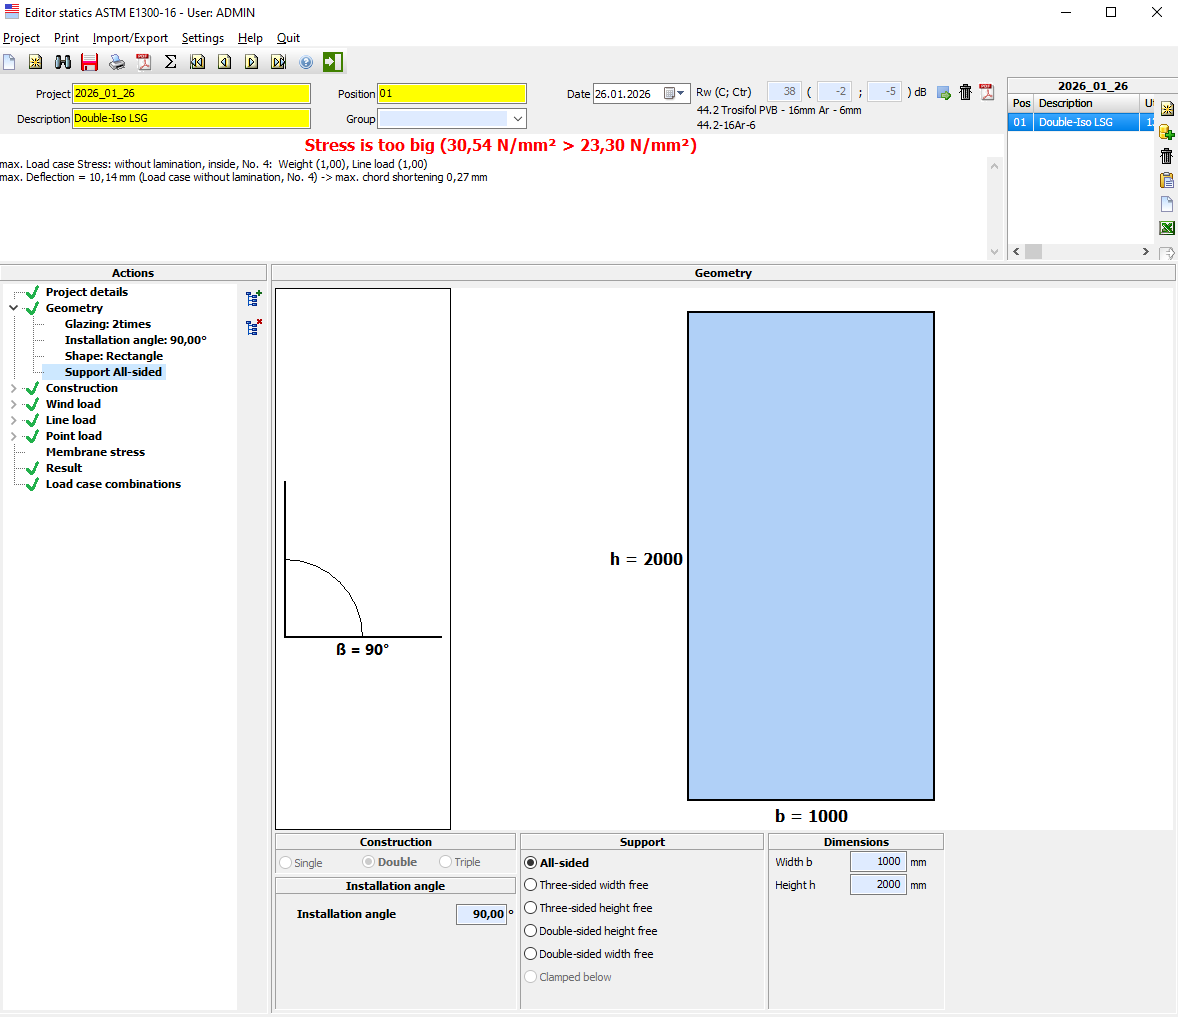Click the binoculars search icon
The image size is (1178, 1017).
(62, 62)
